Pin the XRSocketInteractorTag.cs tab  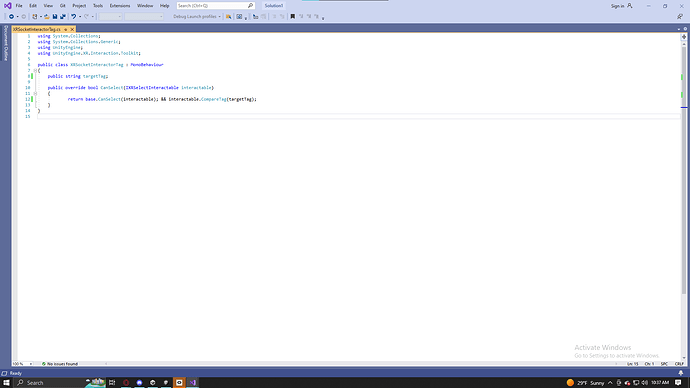pyautogui.click(x=66, y=29)
